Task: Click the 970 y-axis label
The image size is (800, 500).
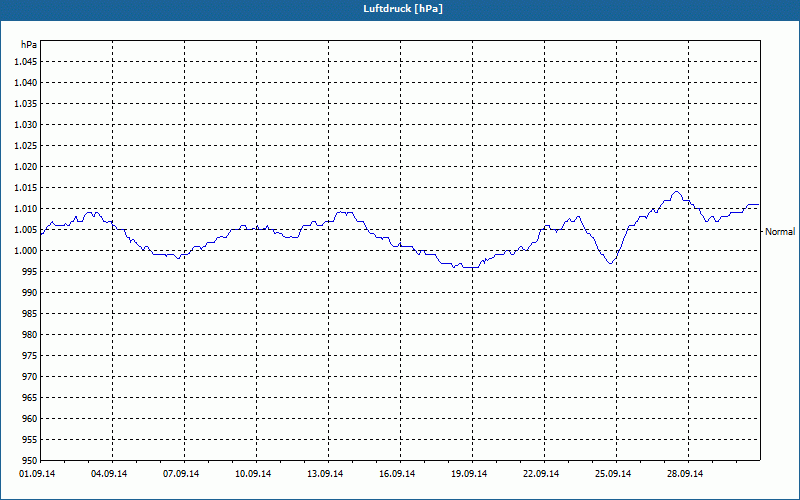Action: click(x=30, y=377)
